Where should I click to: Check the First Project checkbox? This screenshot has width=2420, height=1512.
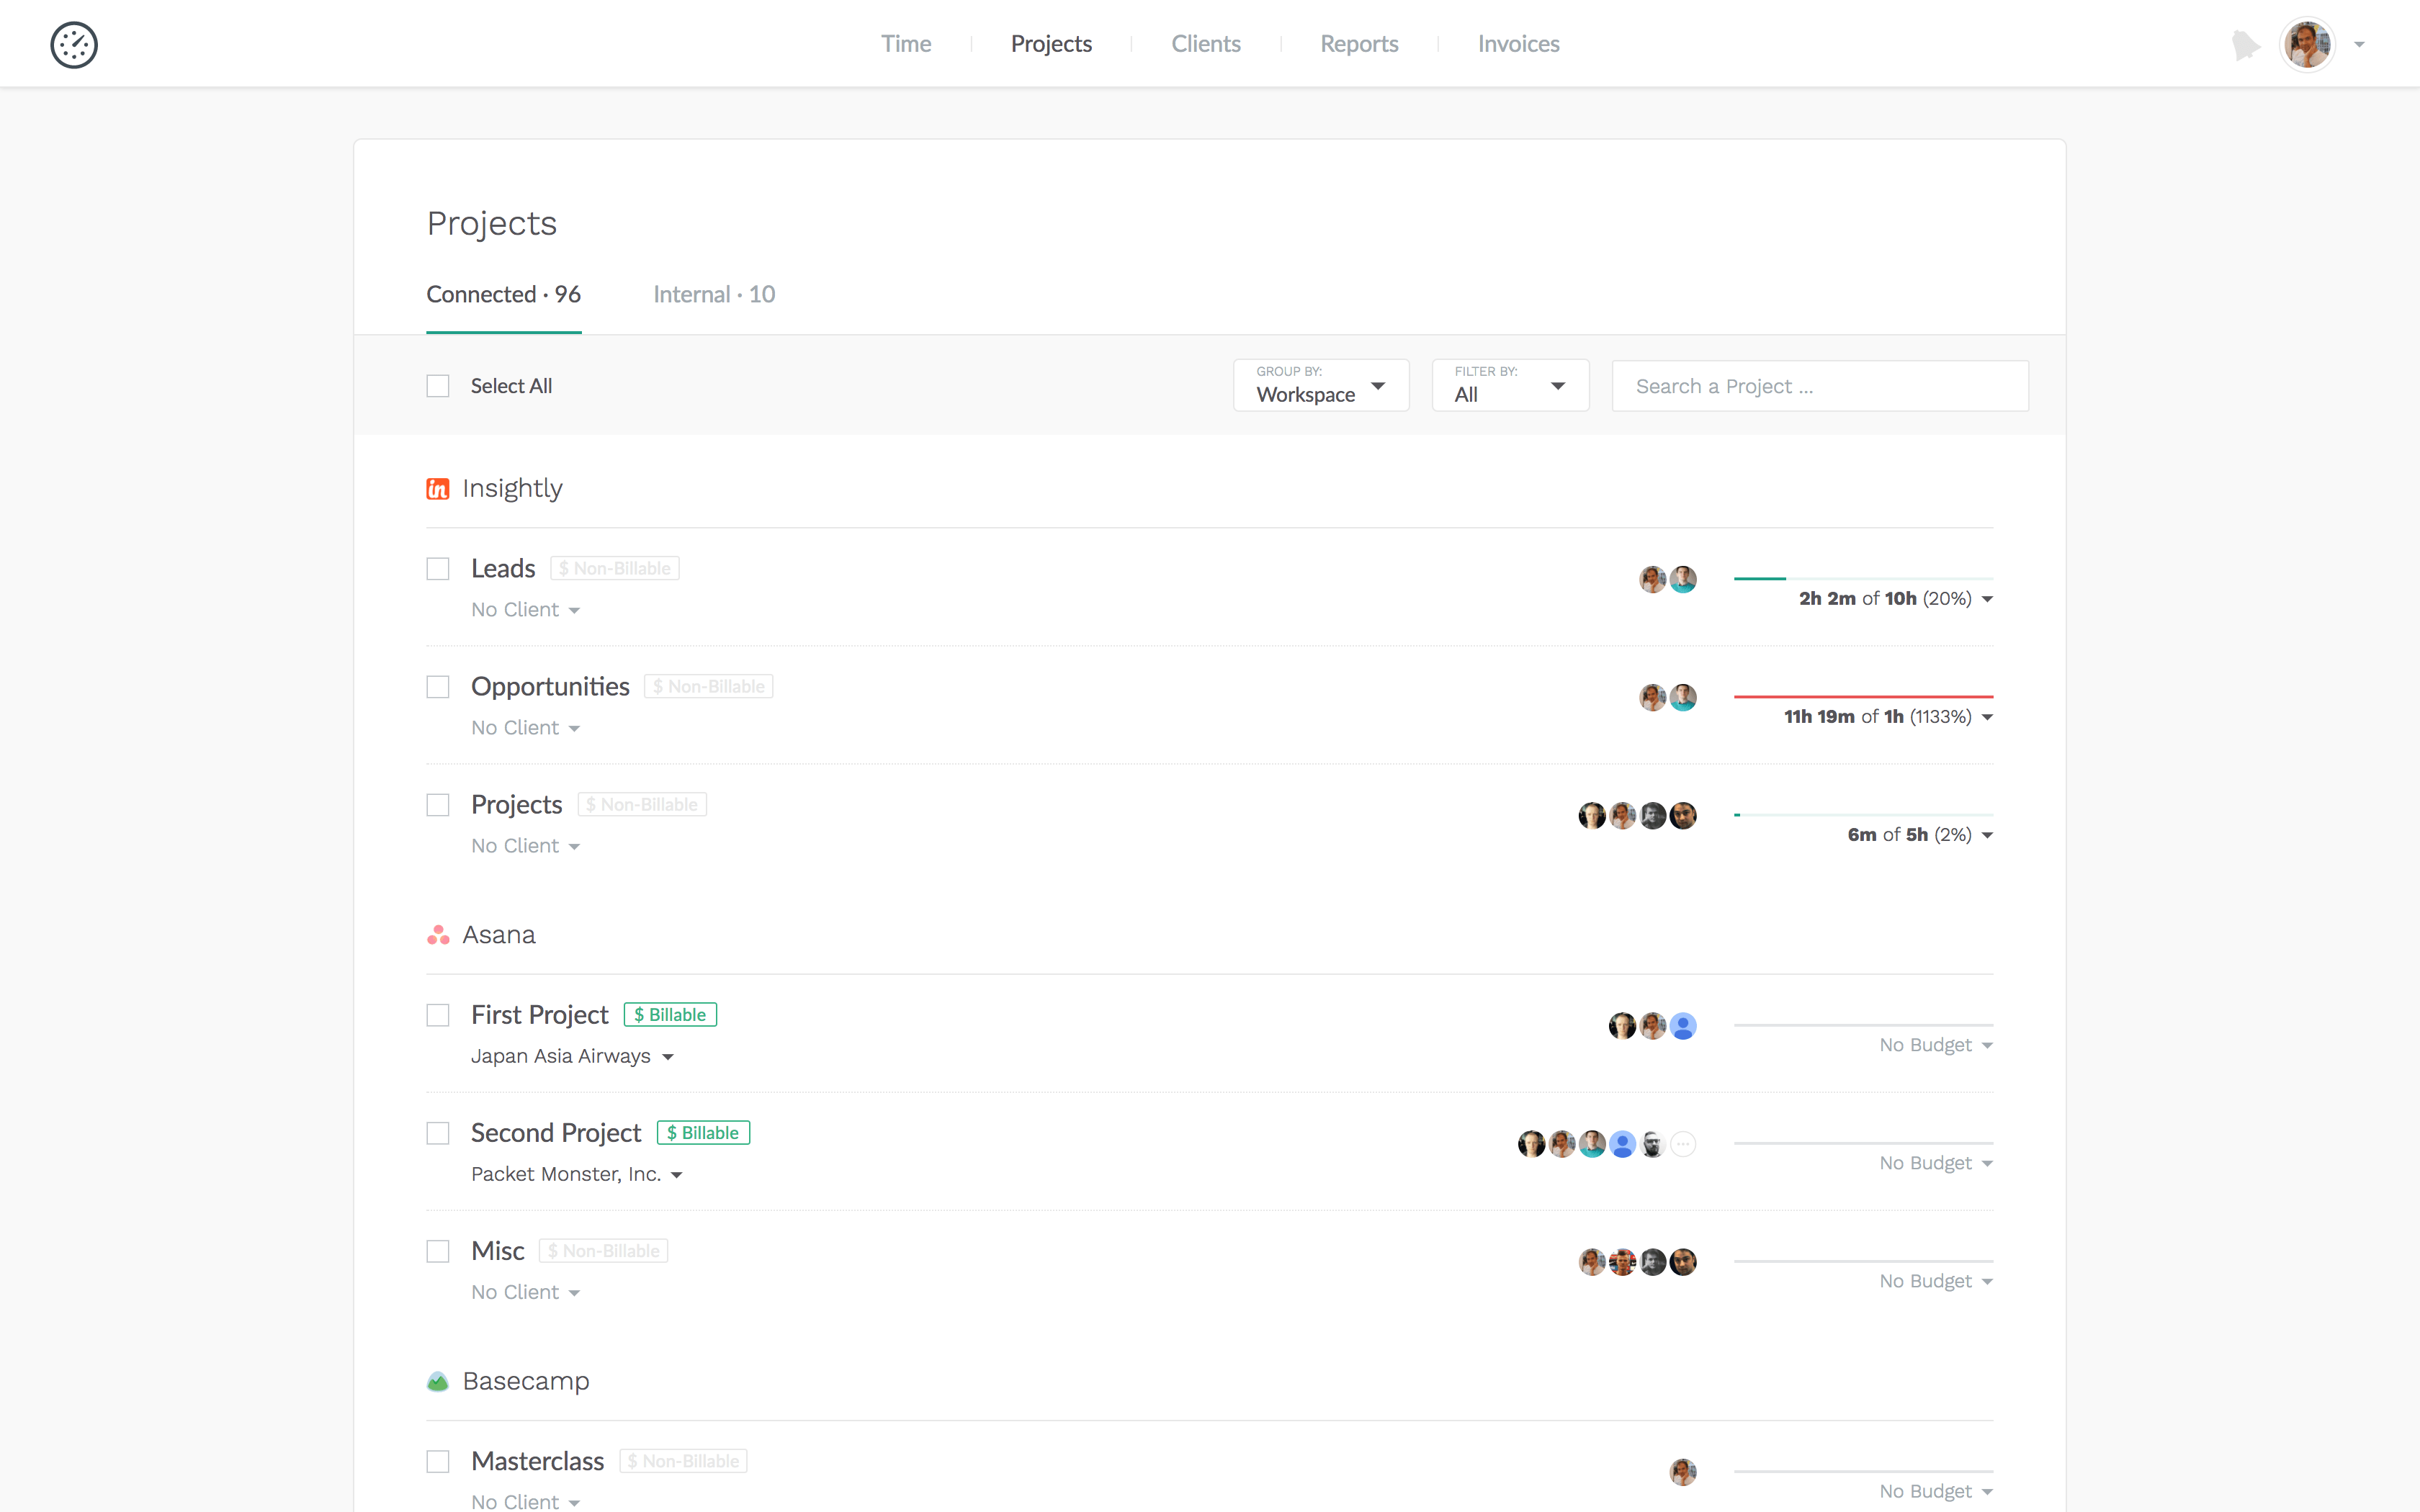438,1015
